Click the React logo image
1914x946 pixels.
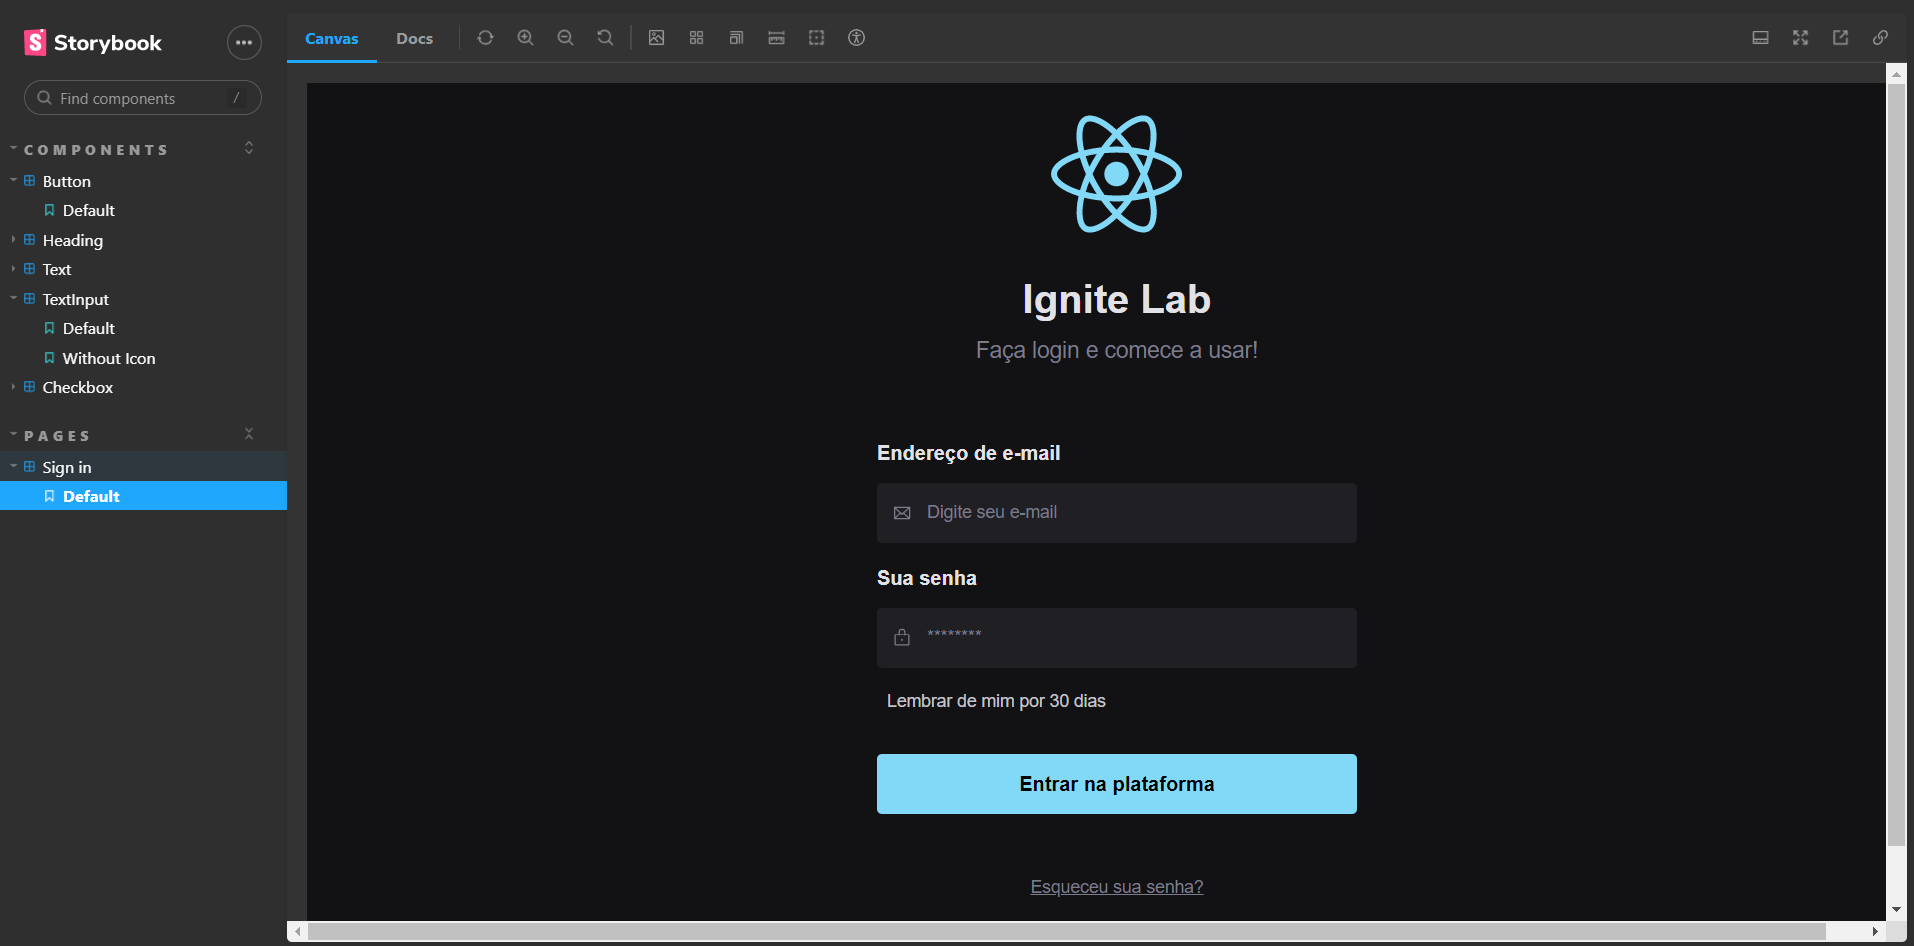[1117, 174]
